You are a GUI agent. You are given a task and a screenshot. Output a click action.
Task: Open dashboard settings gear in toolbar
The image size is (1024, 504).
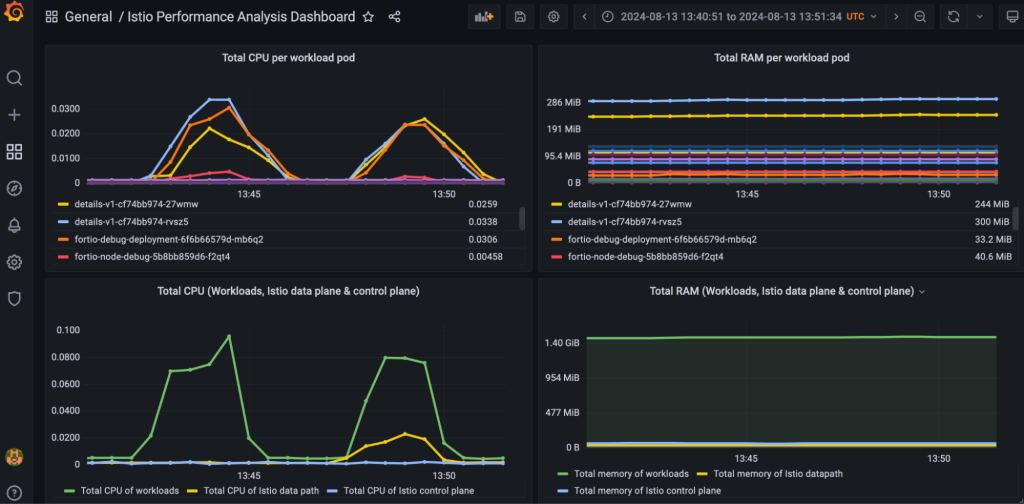(x=554, y=17)
